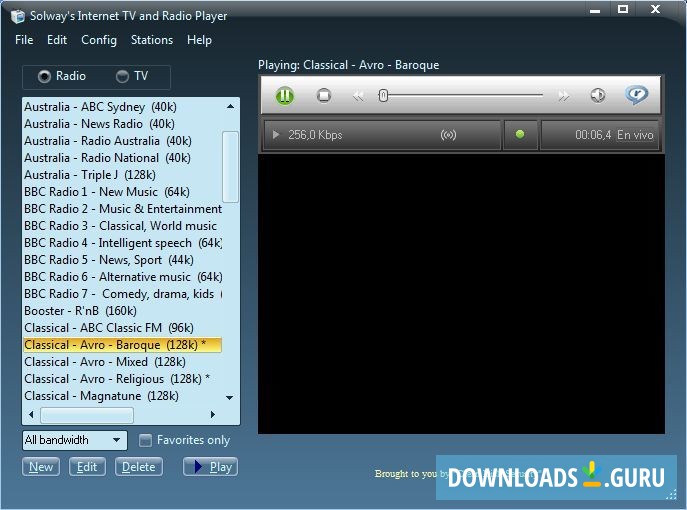Open the Stations menu
Screen dimensions: 687x510
[152, 40]
